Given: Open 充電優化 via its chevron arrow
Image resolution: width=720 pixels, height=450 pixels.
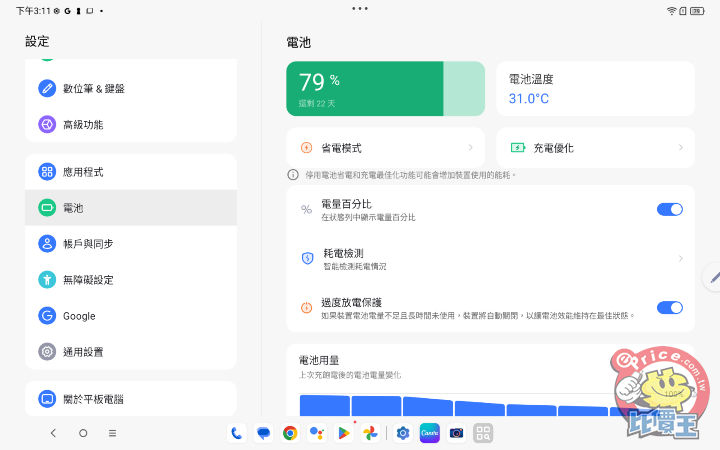Looking at the screenshot, I should tap(681, 147).
